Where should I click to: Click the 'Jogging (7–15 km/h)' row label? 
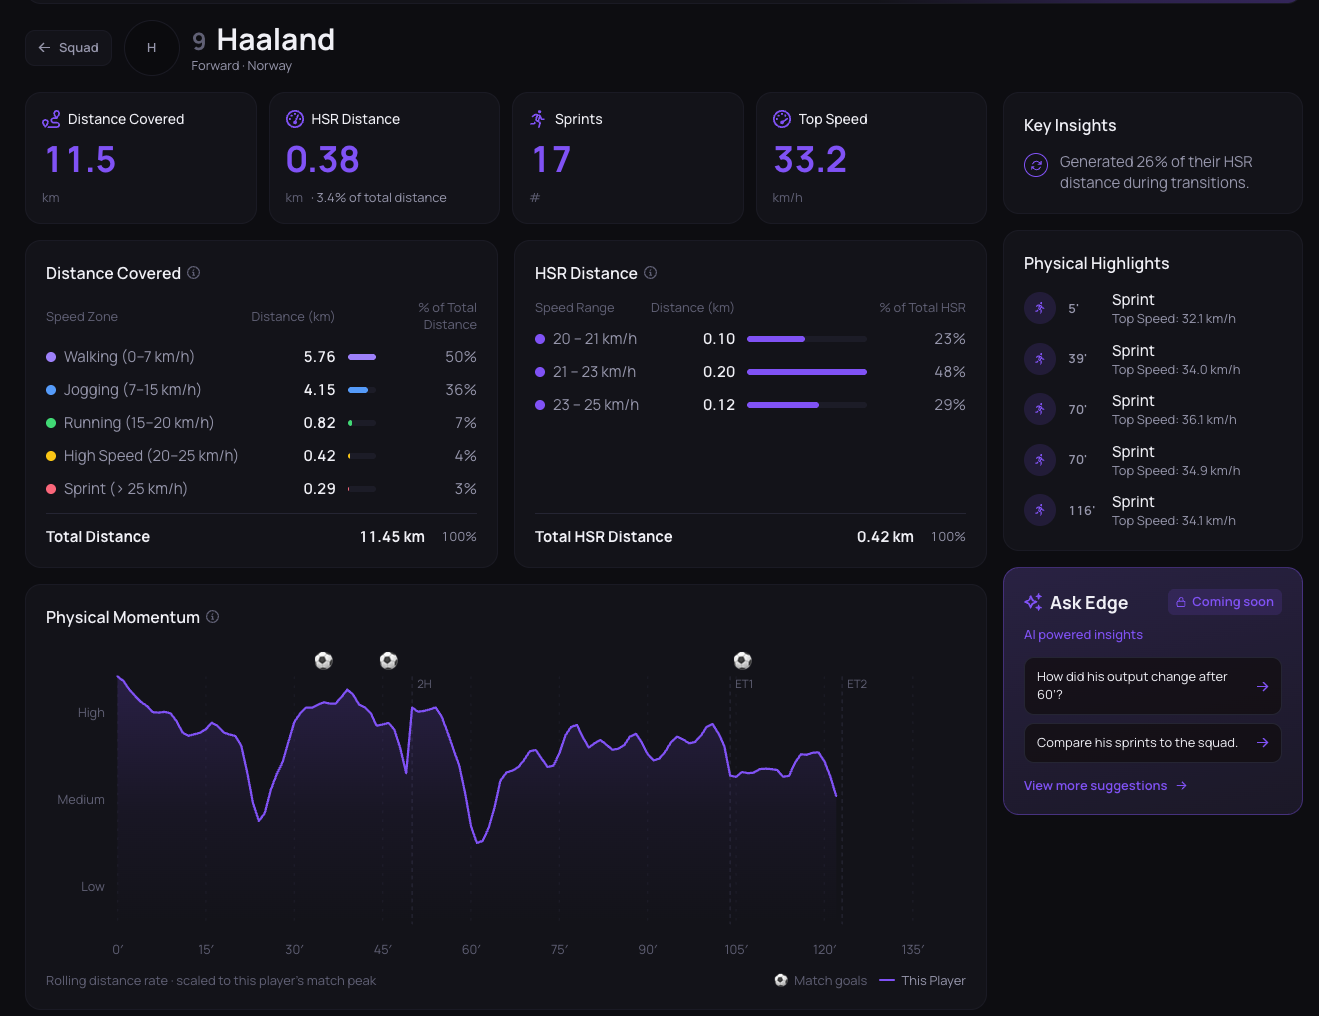pos(132,390)
